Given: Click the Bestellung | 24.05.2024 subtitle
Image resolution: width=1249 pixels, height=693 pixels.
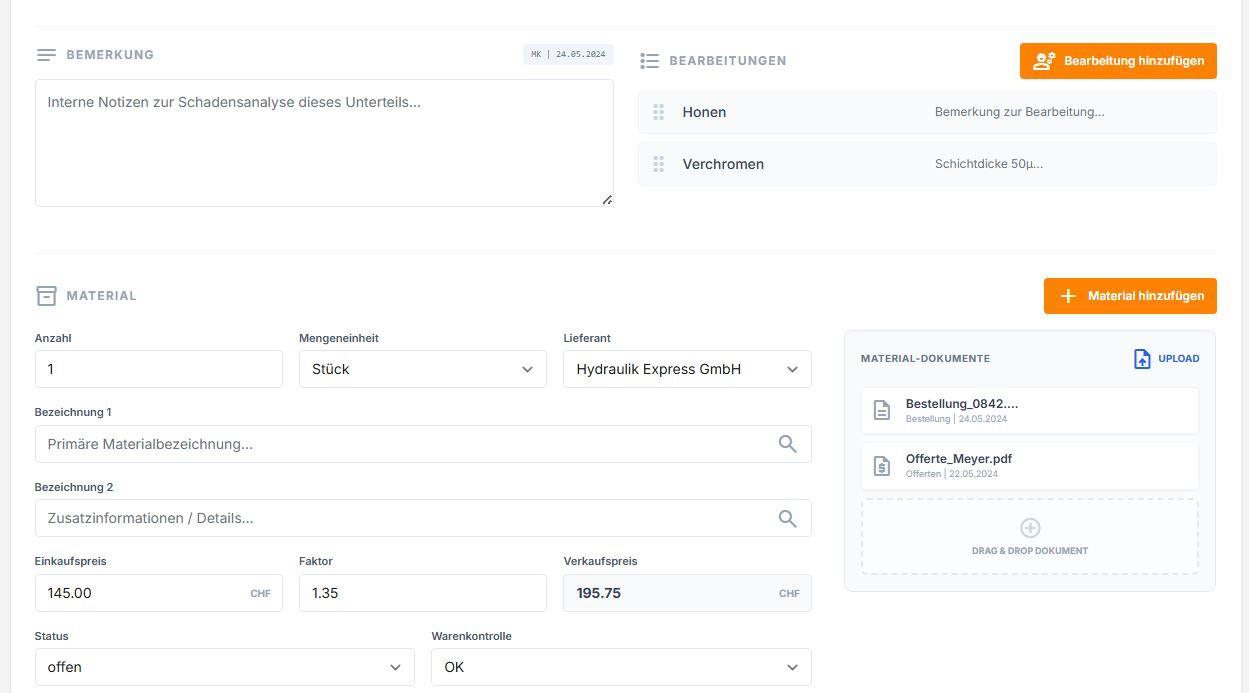Looking at the screenshot, I should click(x=955, y=419).
